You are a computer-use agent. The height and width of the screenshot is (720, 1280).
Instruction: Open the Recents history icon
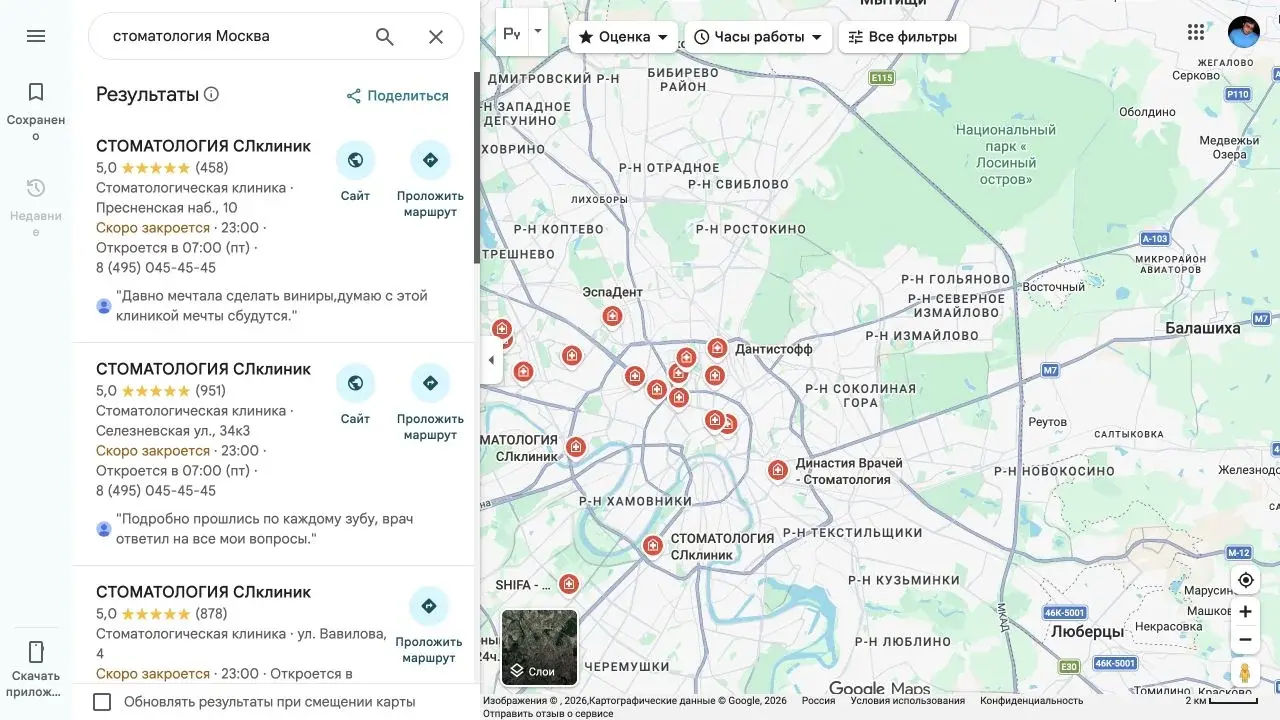pos(36,188)
